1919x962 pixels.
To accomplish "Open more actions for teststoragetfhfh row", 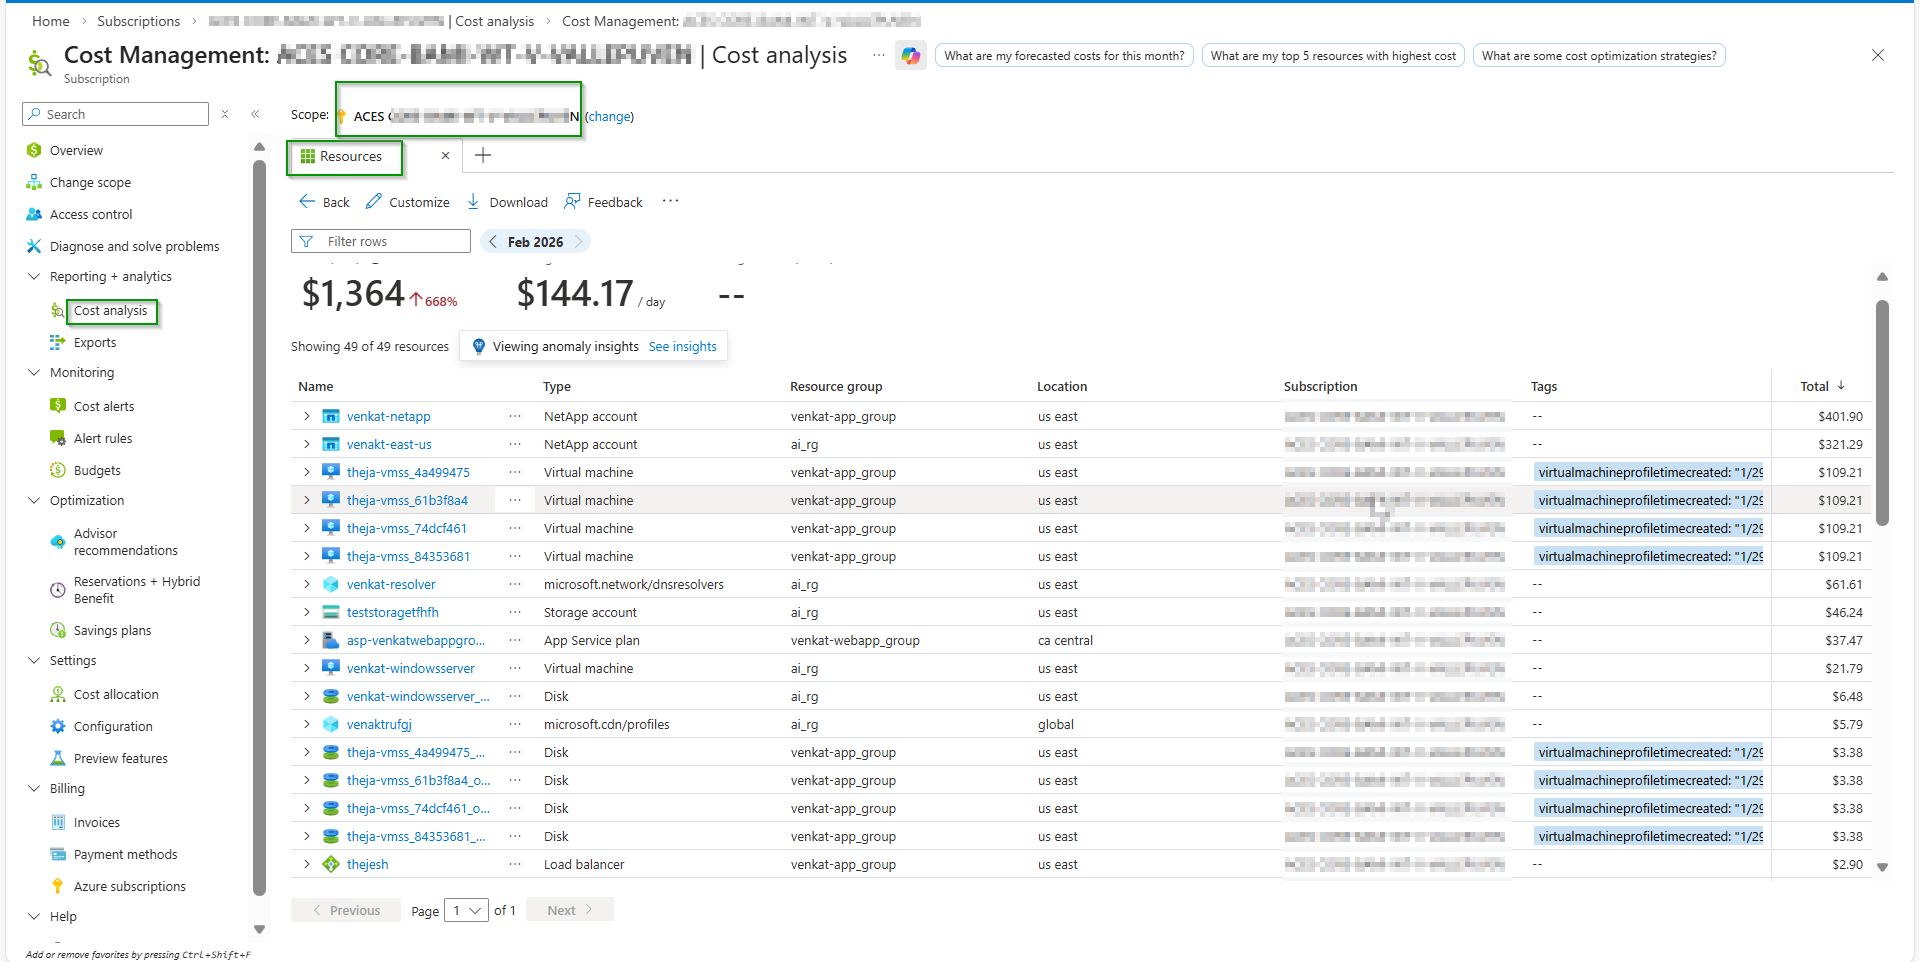I will 515,612.
